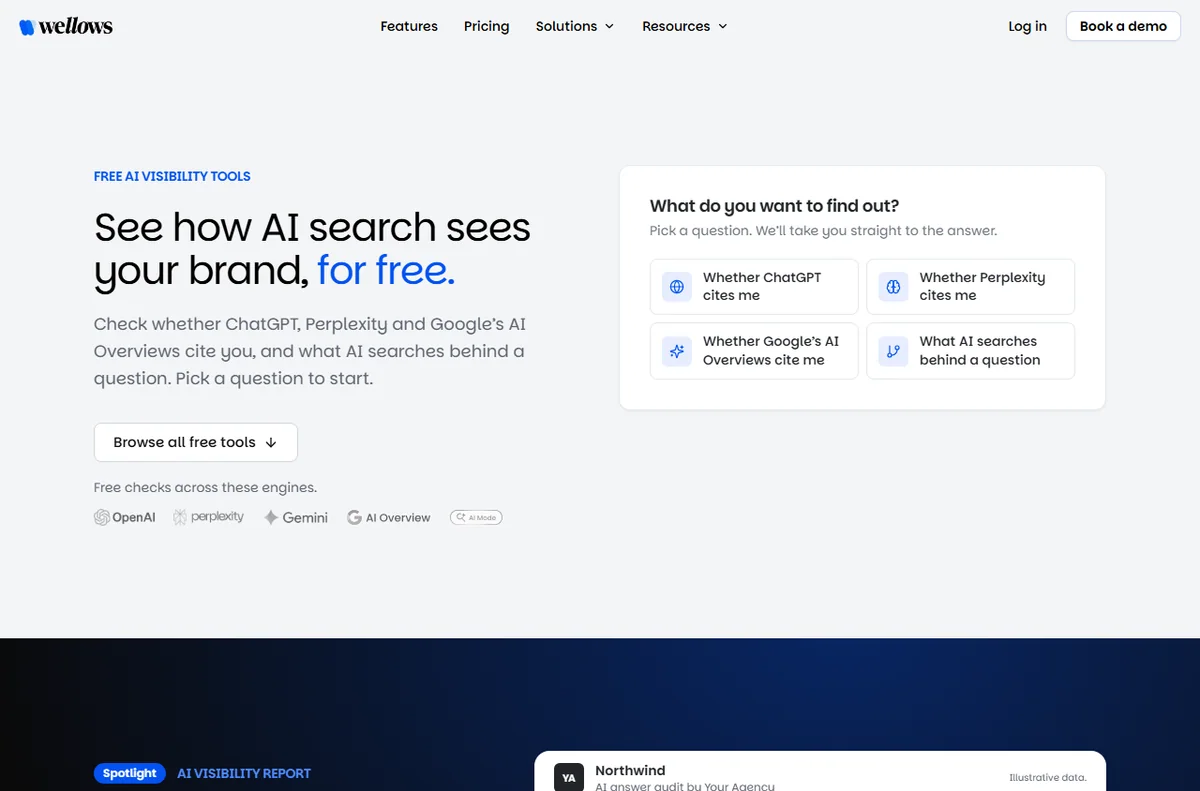The width and height of the screenshot is (1200, 791).
Task: Open the Wellows logo home link
Action: click(66, 27)
